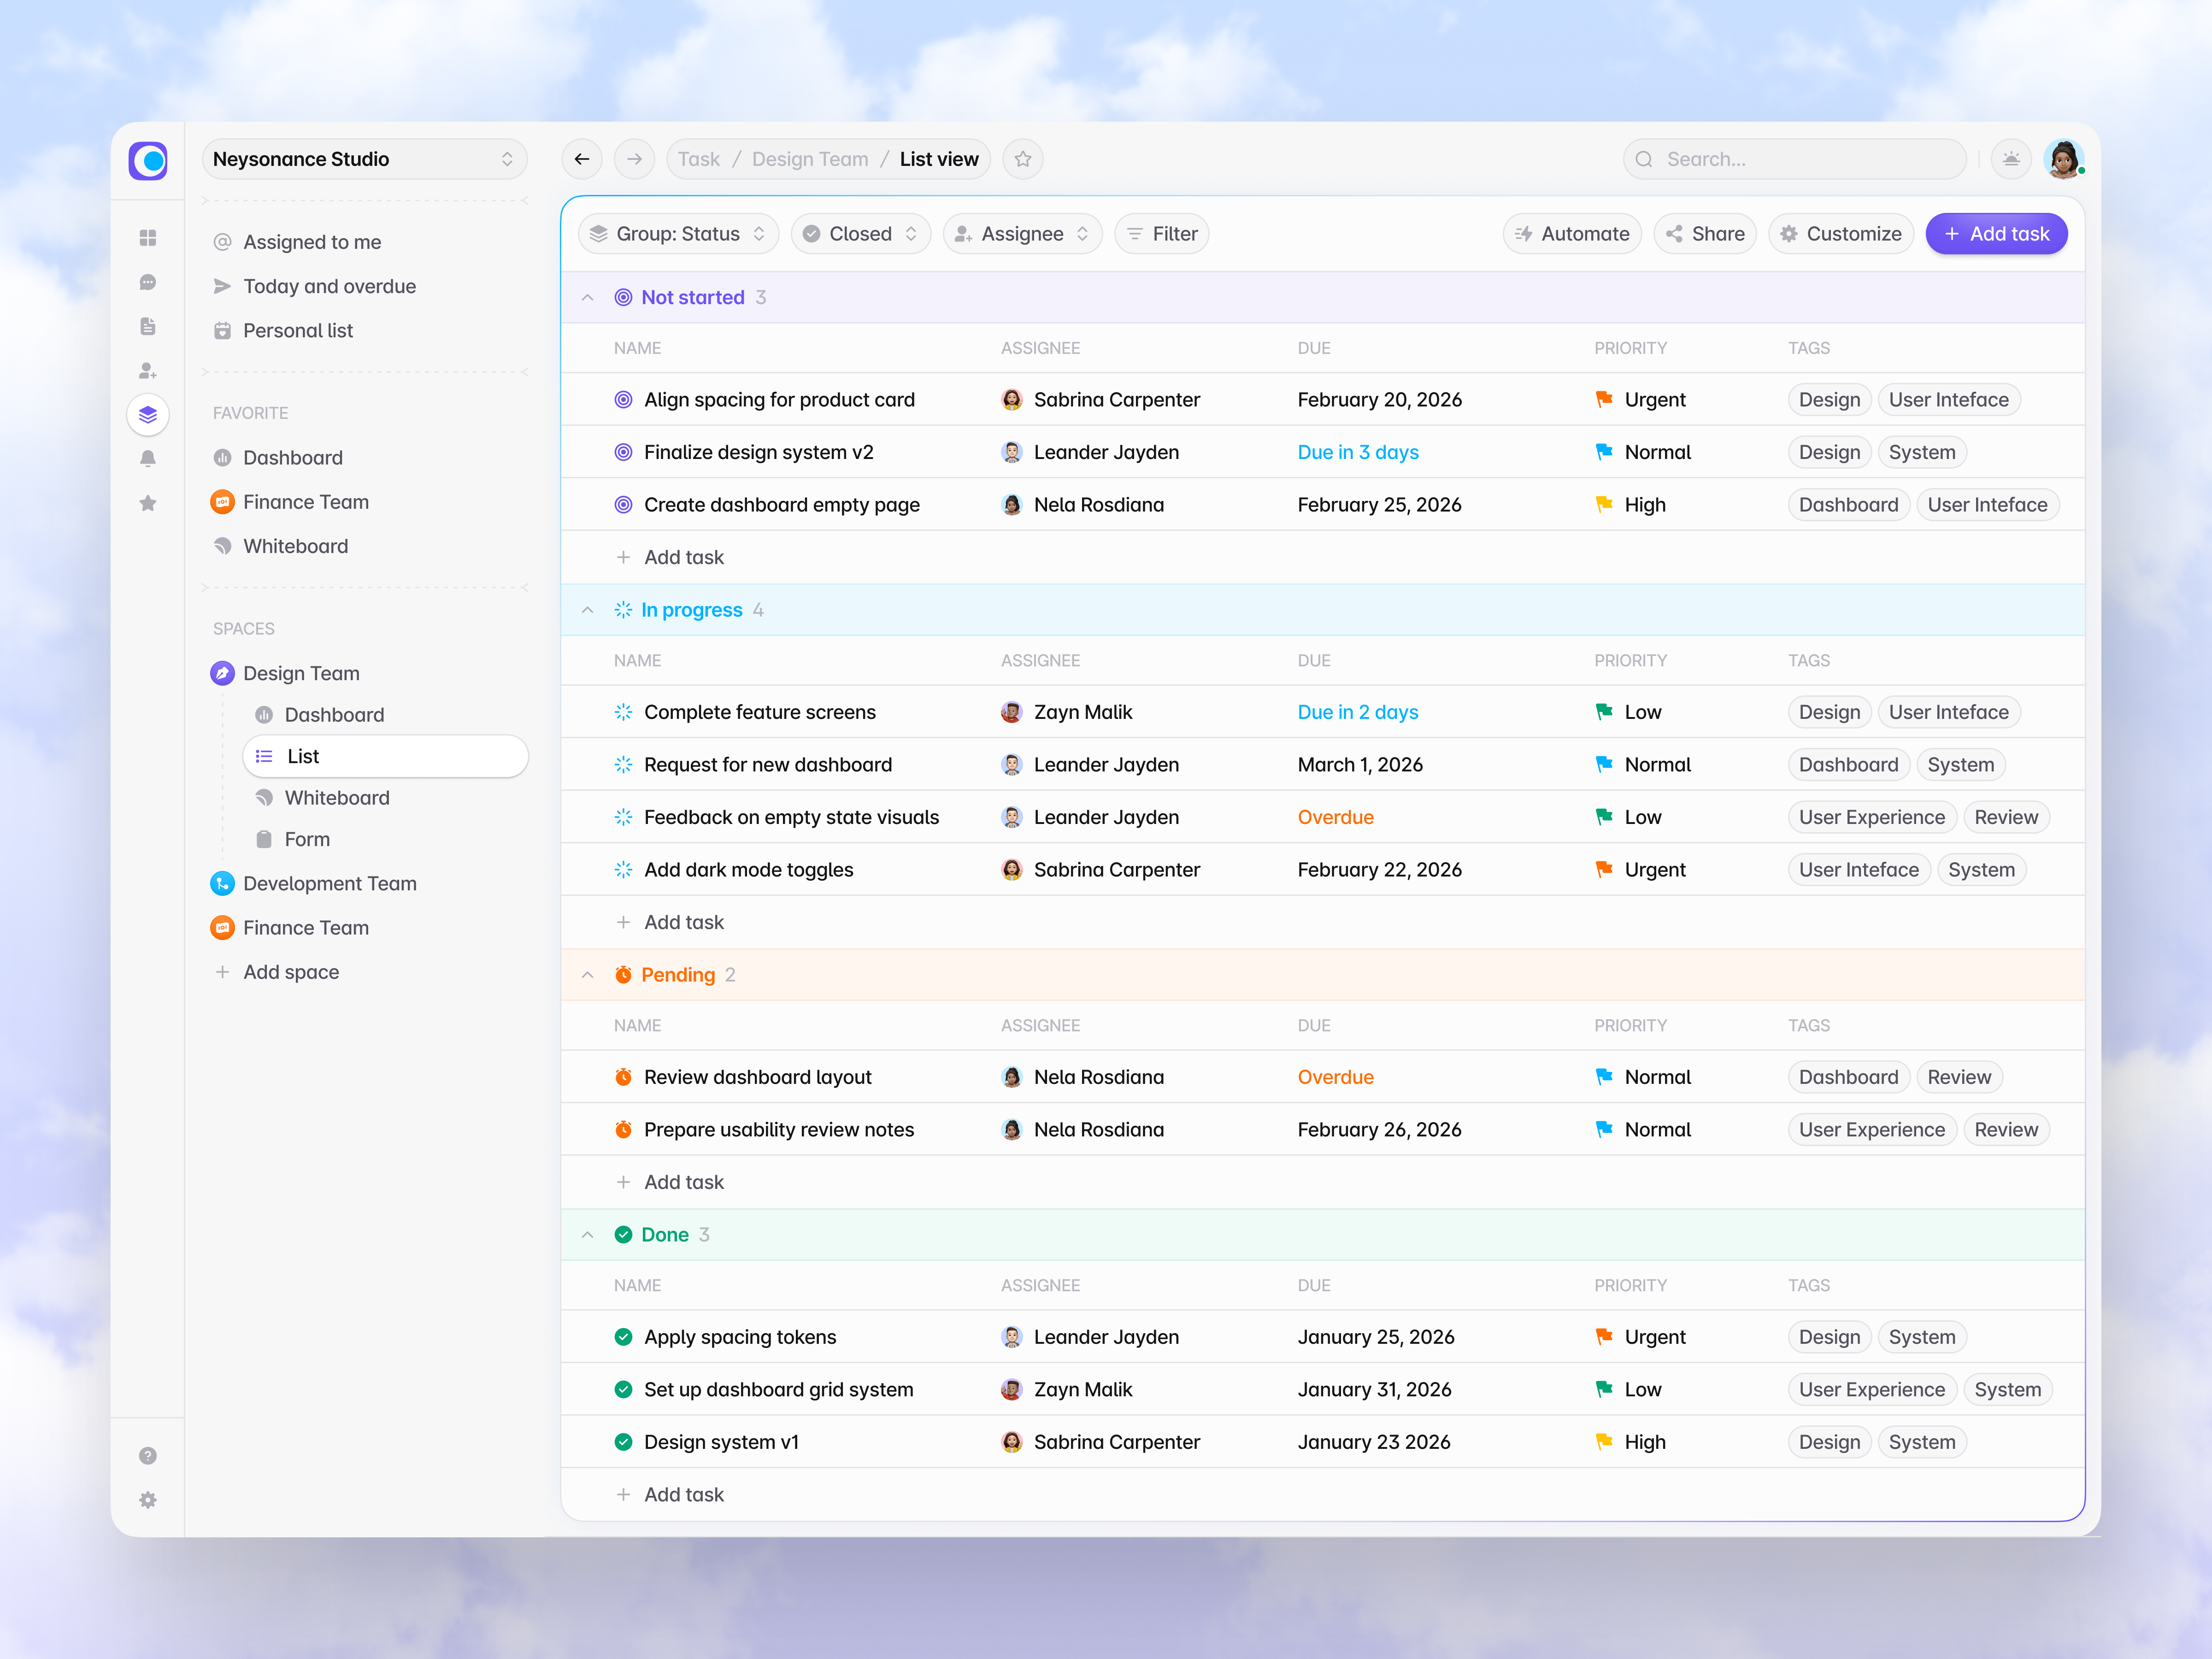This screenshot has height=1659, width=2212.
Task: Favorite this view with the star button
Action: (x=1023, y=159)
